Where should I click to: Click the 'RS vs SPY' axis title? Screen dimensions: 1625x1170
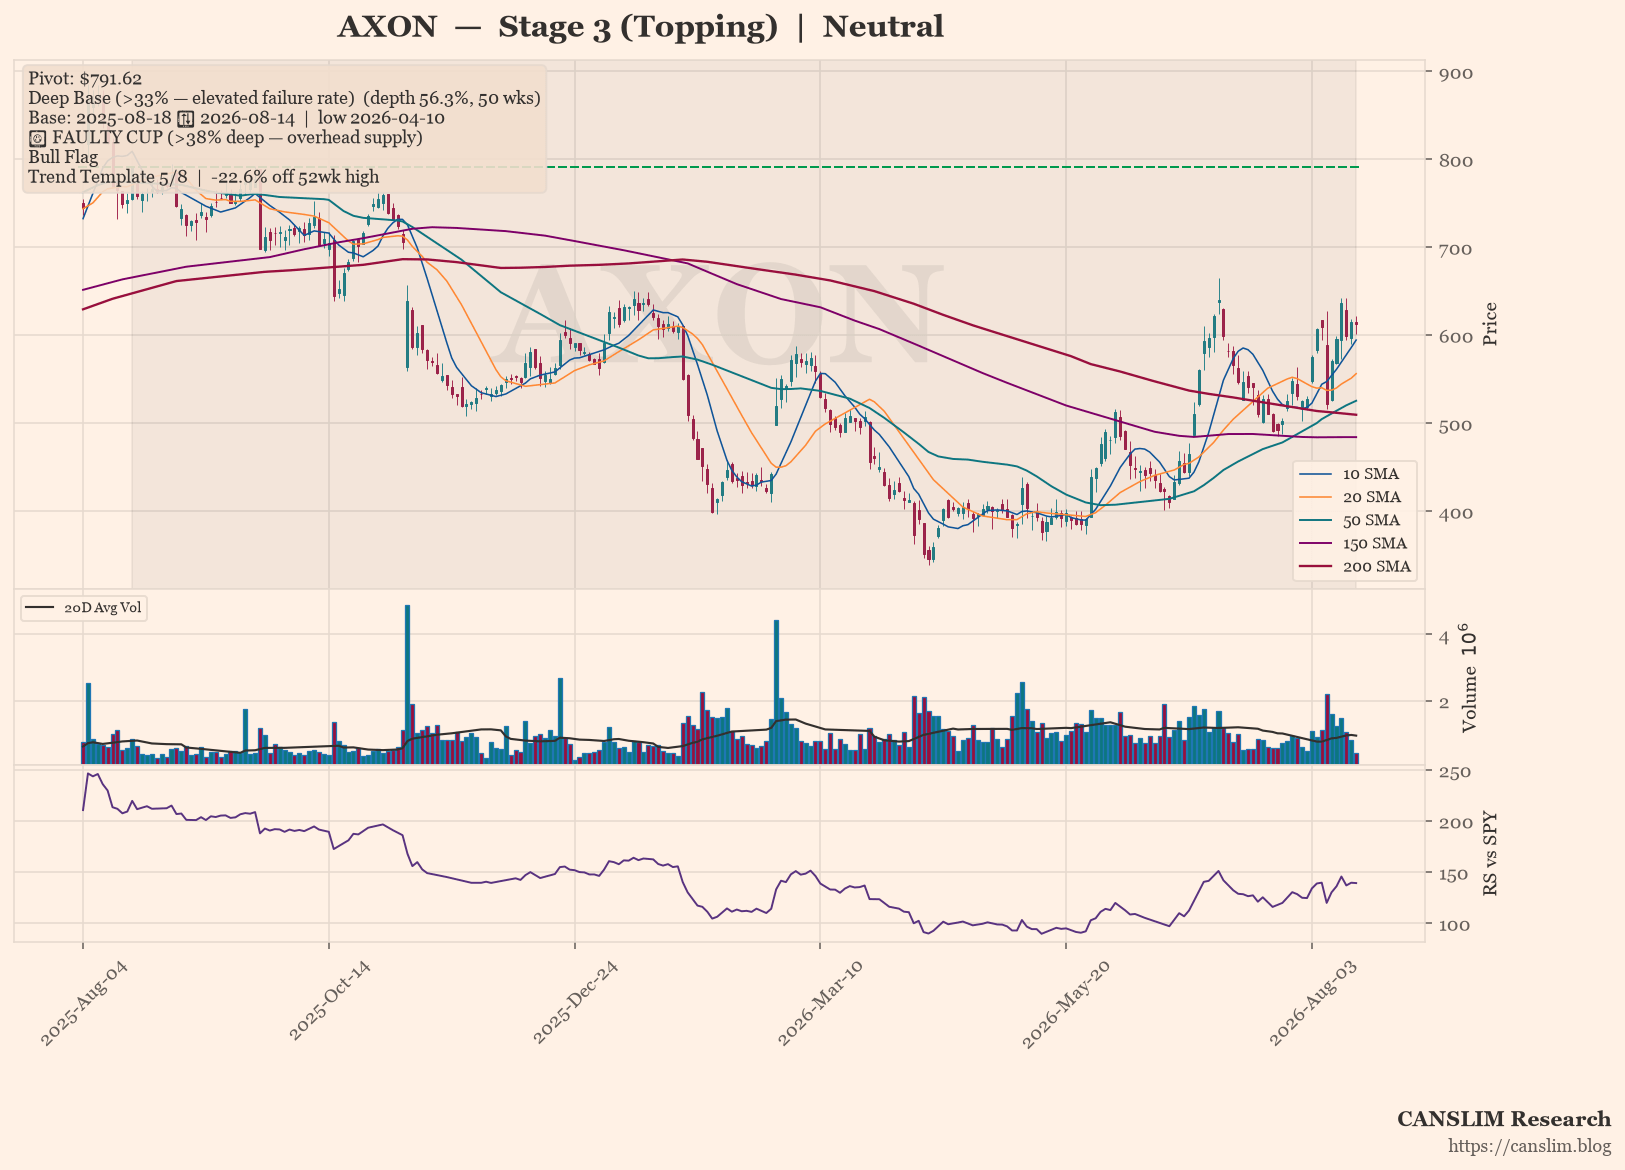click(x=1491, y=853)
